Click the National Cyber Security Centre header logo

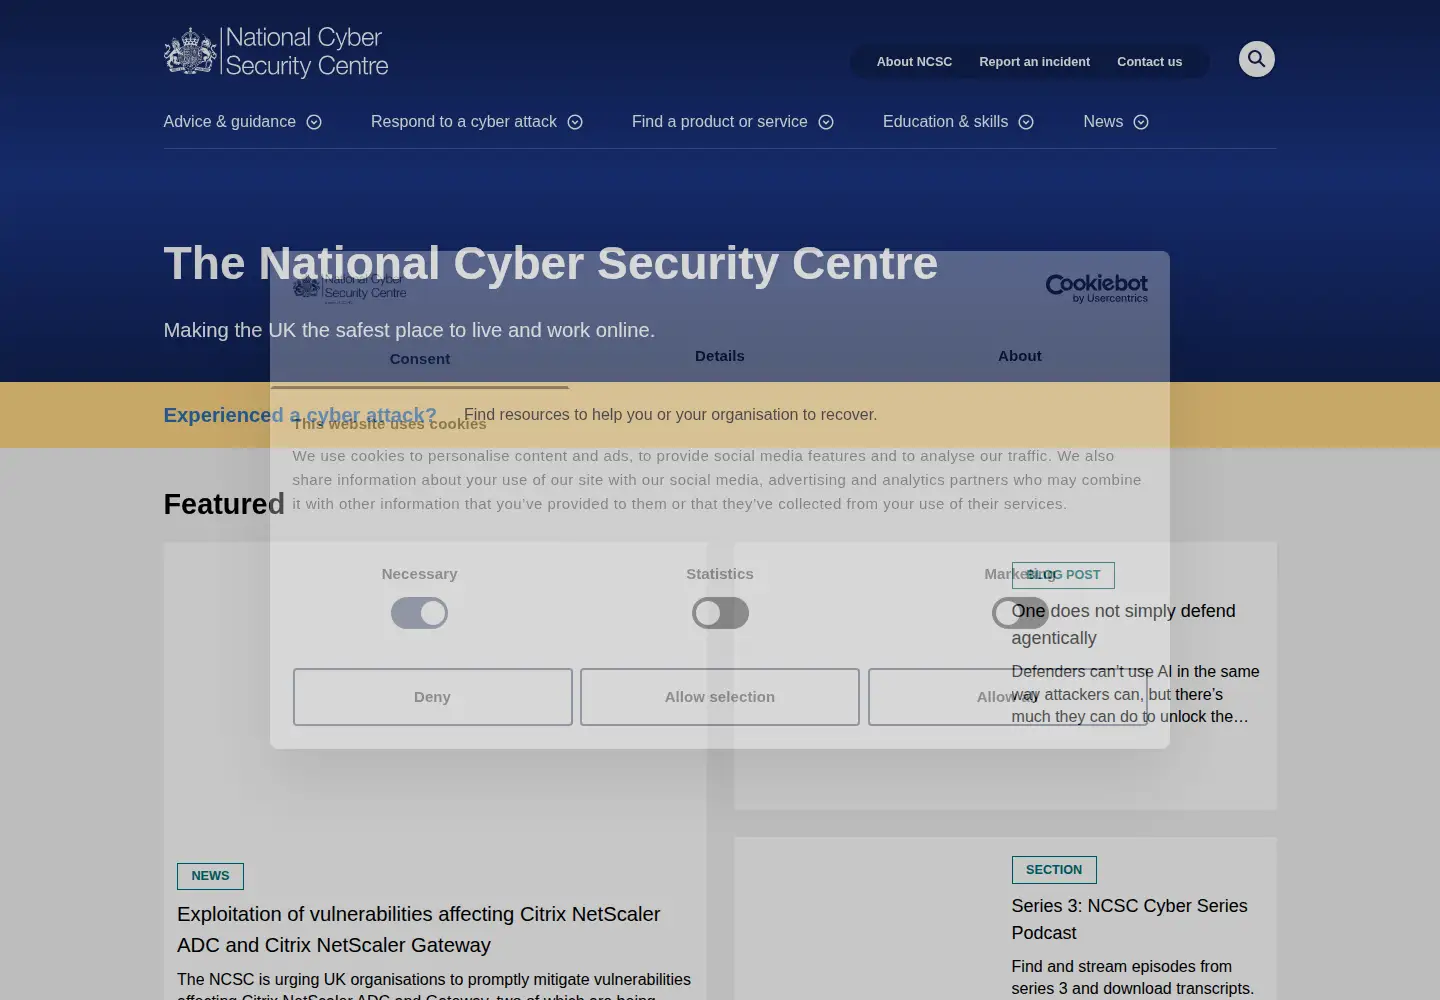coord(276,52)
